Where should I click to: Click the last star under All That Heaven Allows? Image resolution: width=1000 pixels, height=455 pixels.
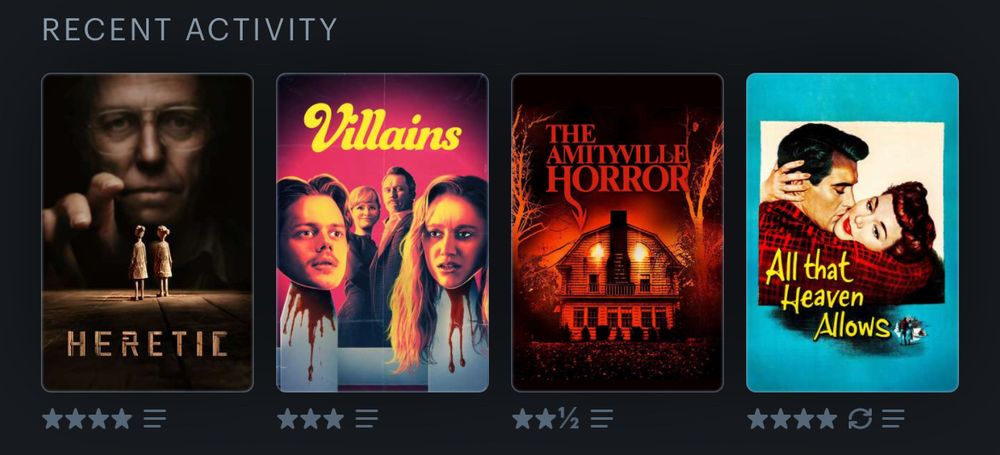(826, 419)
